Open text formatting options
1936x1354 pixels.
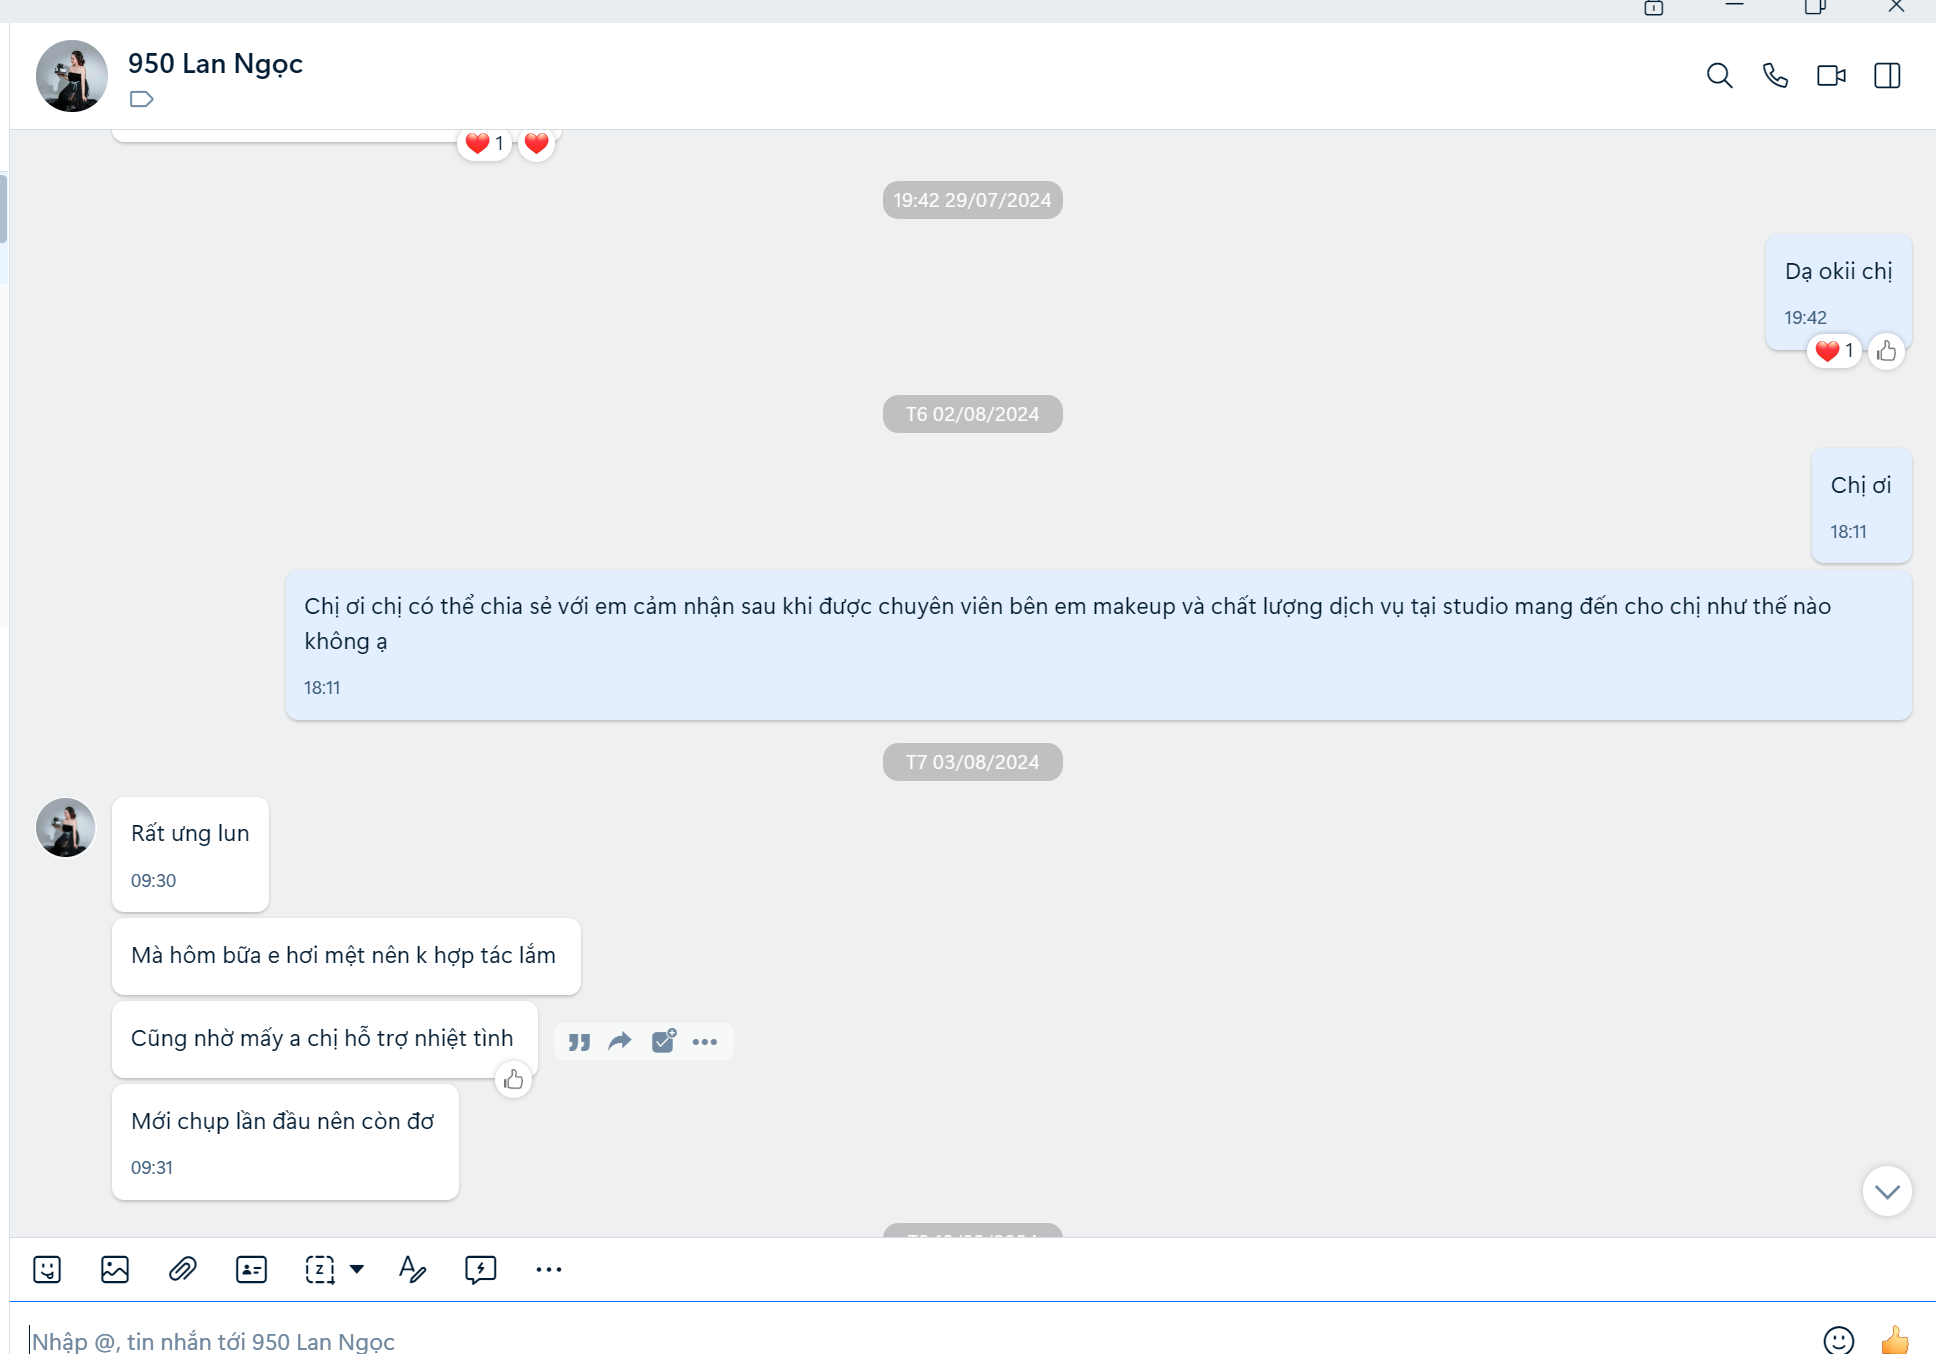pyautogui.click(x=412, y=1269)
